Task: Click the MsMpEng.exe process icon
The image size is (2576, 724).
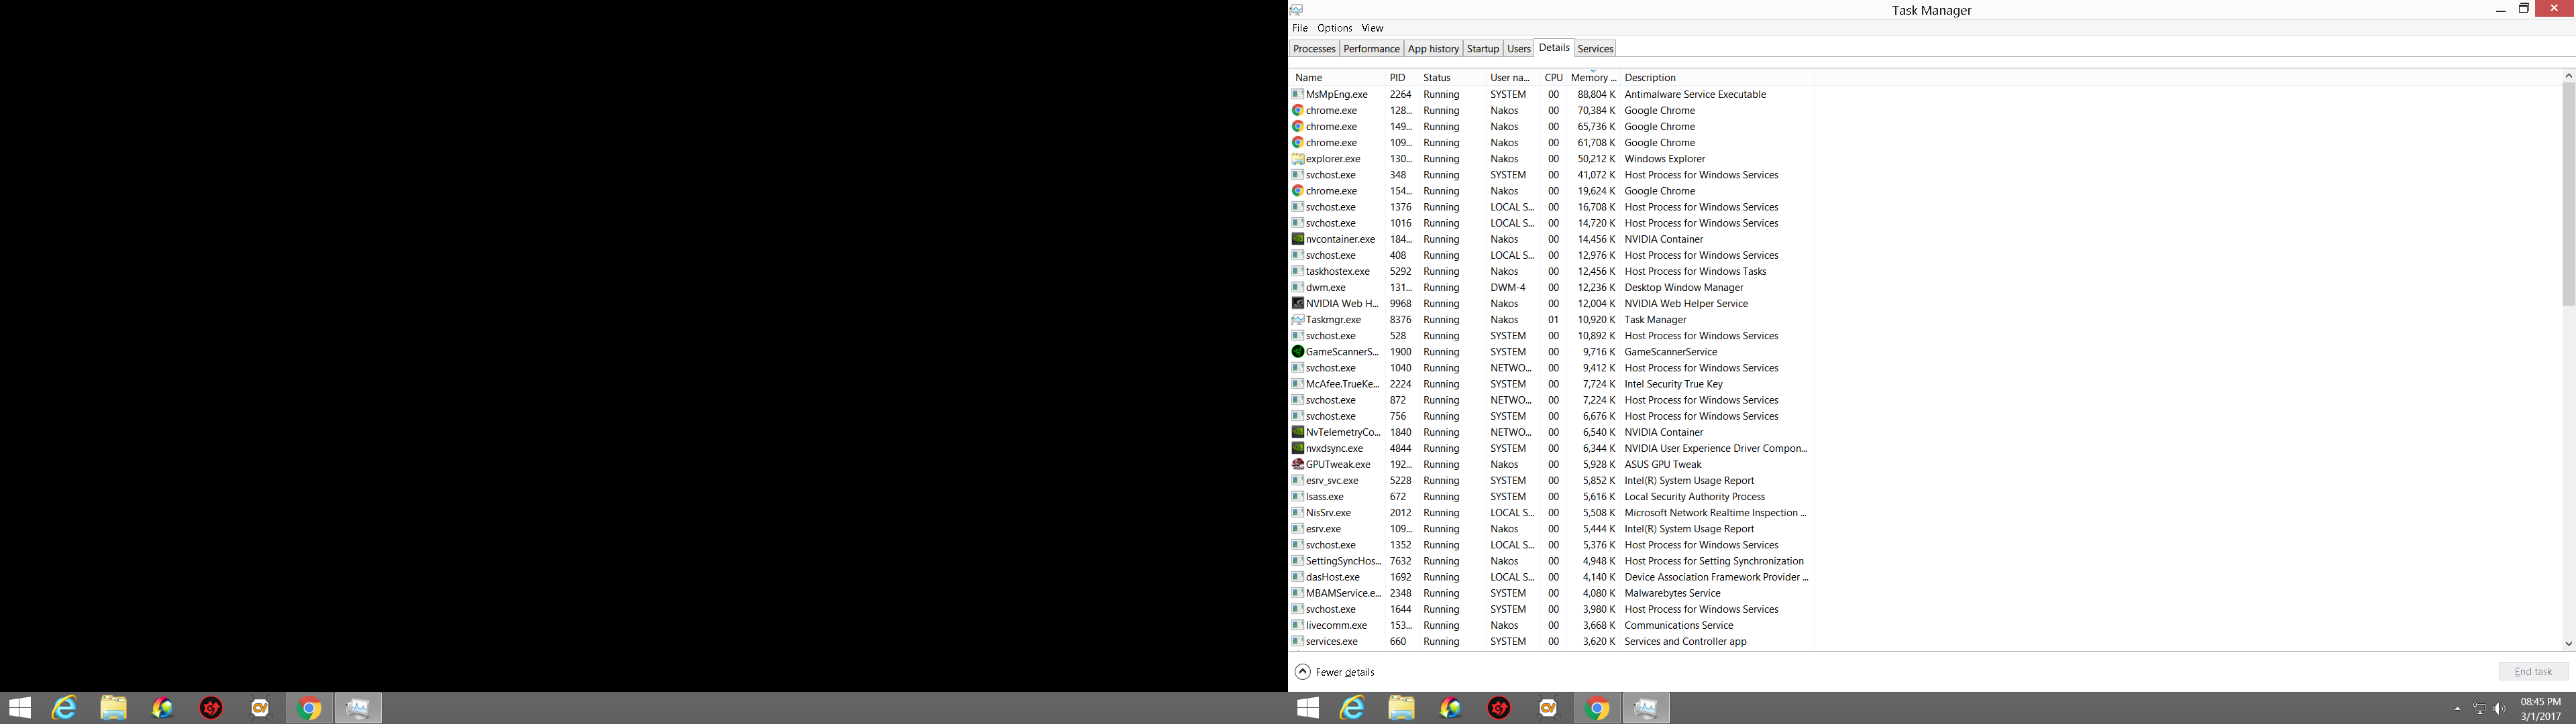Action: (1297, 94)
